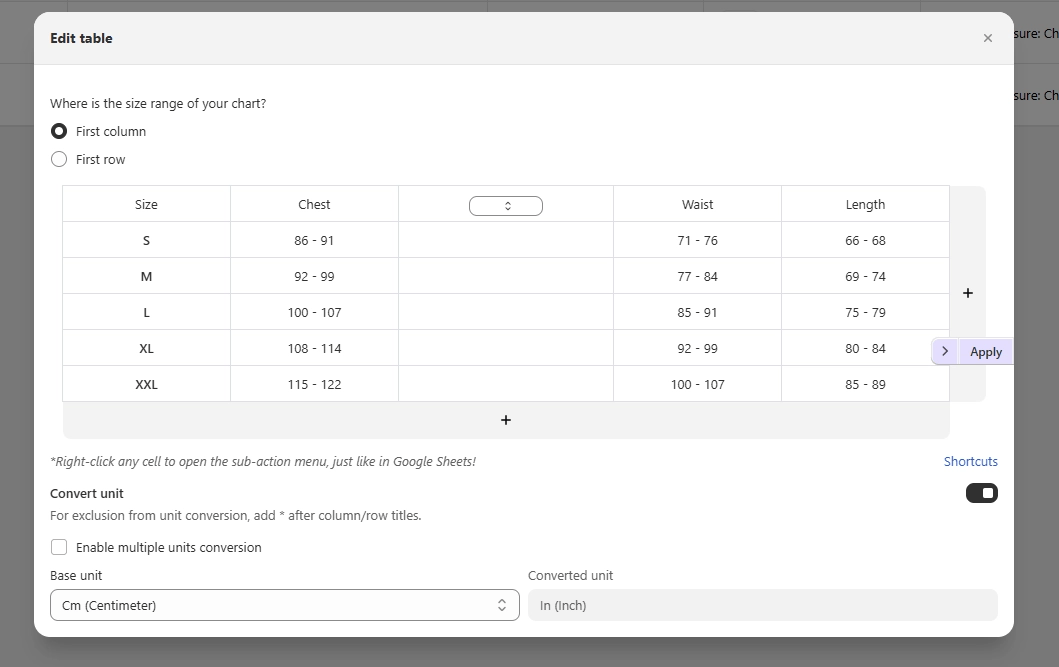Add a new column with plus icon
Image resolution: width=1059 pixels, height=667 pixels.
coord(968,293)
